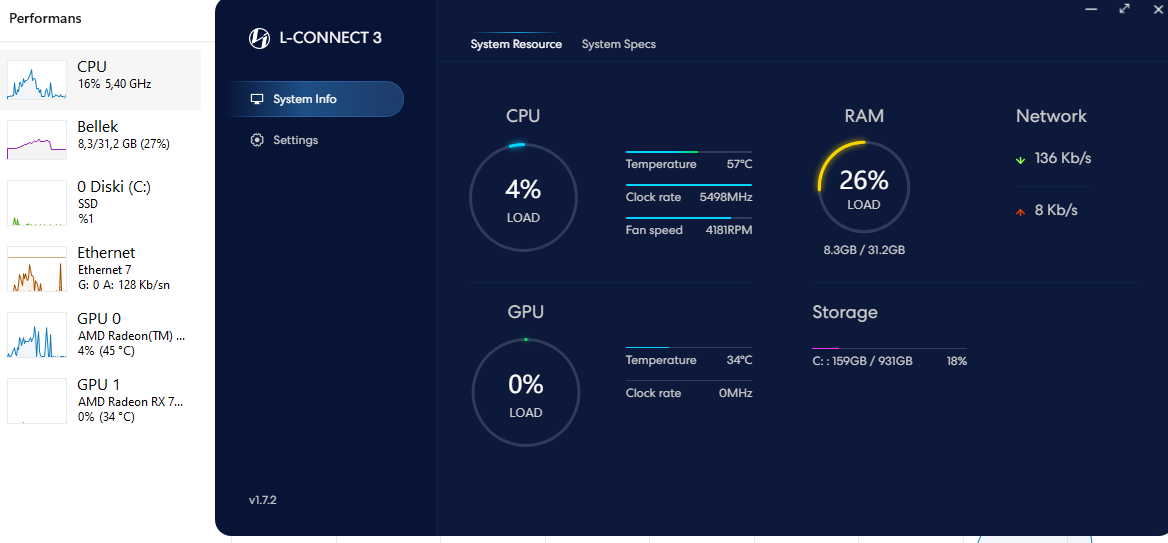Click the 5498MHz clock rate value

pyautogui.click(x=726, y=197)
